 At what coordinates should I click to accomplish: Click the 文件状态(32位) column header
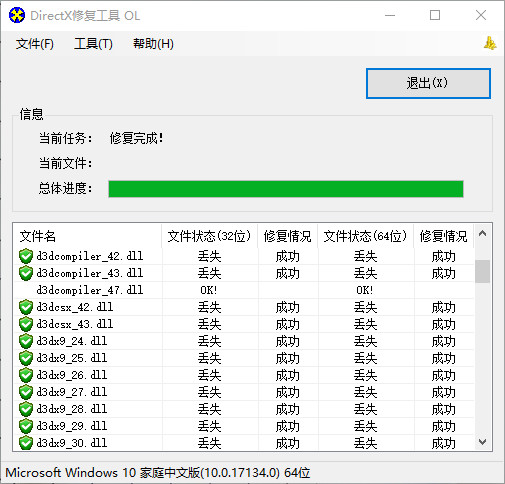point(209,236)
